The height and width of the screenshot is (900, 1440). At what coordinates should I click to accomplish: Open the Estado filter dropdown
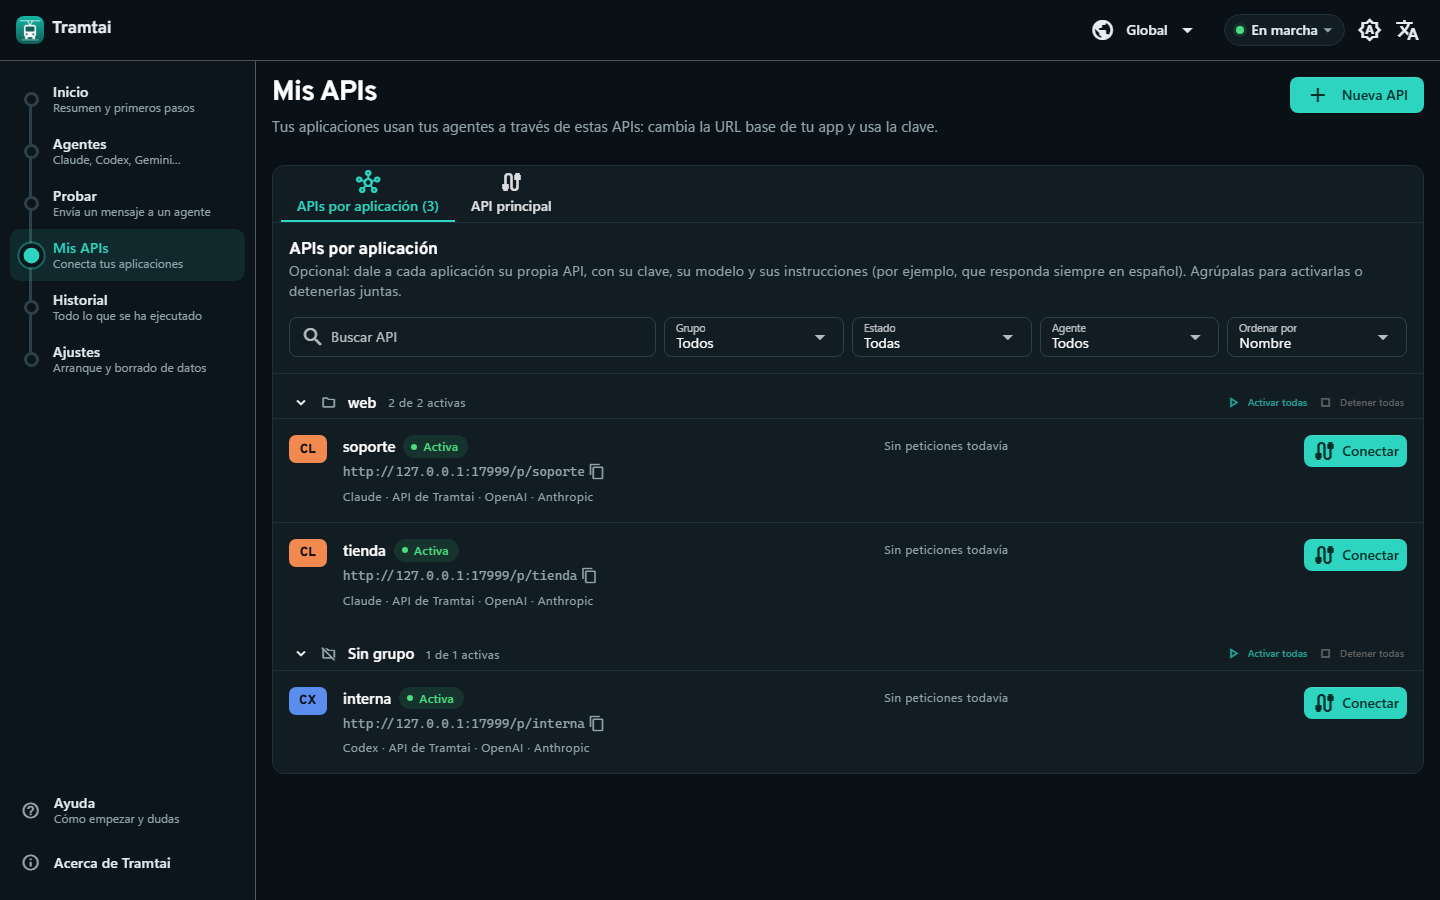[942, 337]
